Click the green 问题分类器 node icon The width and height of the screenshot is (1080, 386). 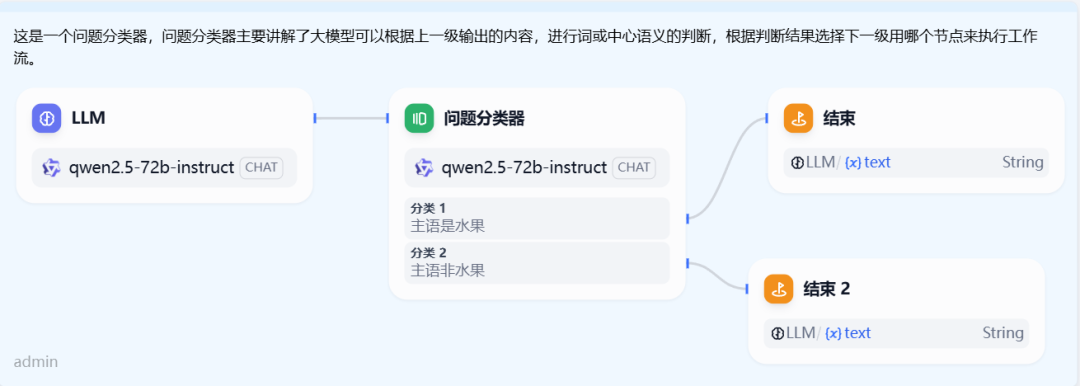coord(419,118)
